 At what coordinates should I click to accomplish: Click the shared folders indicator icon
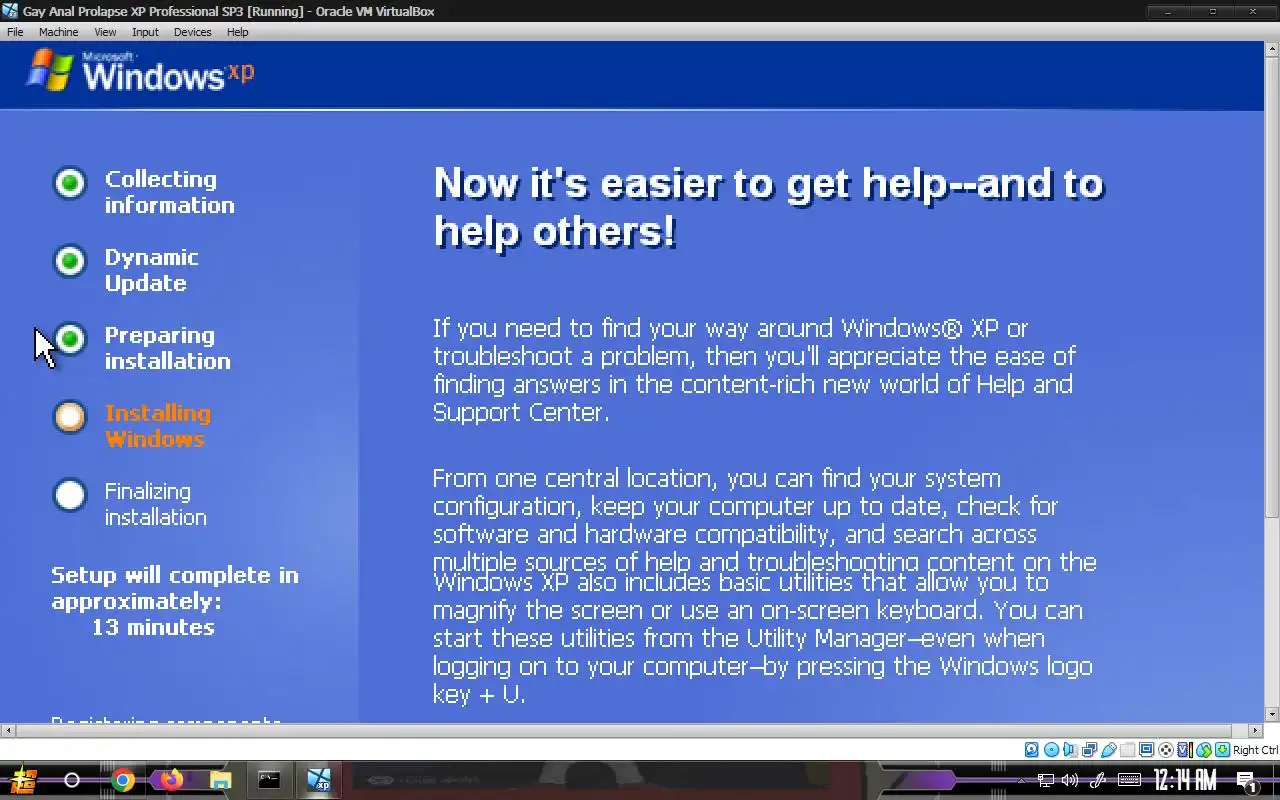(x=1128, y=750)
